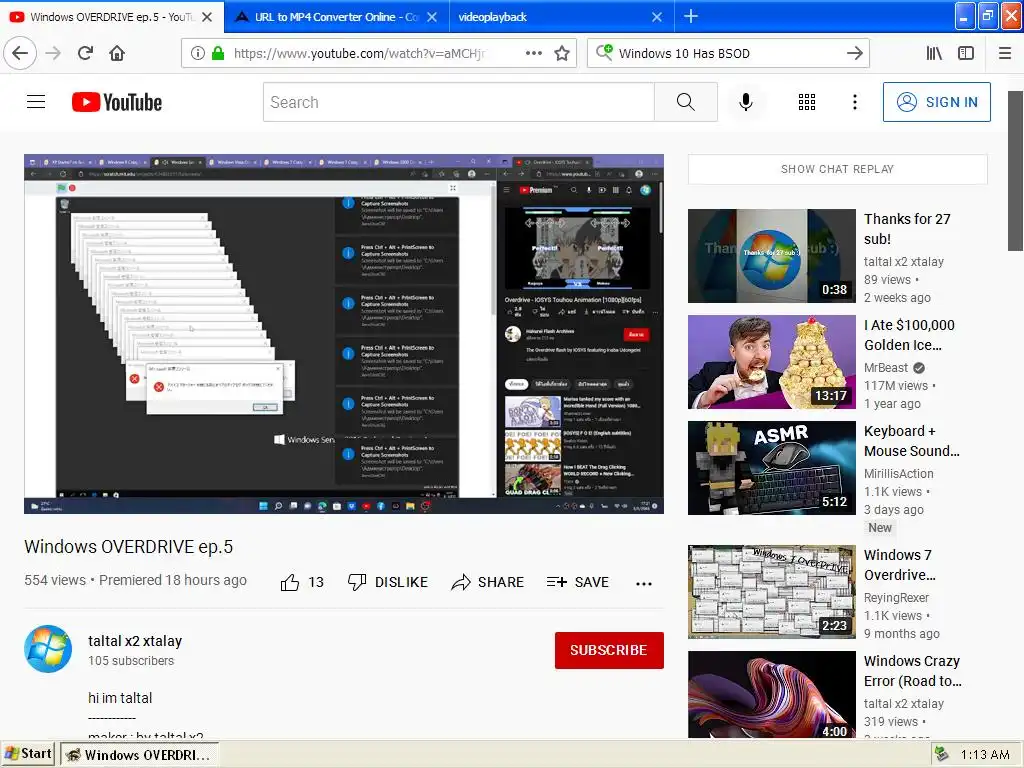Click the green padlock security icon

tap(217, 54)
